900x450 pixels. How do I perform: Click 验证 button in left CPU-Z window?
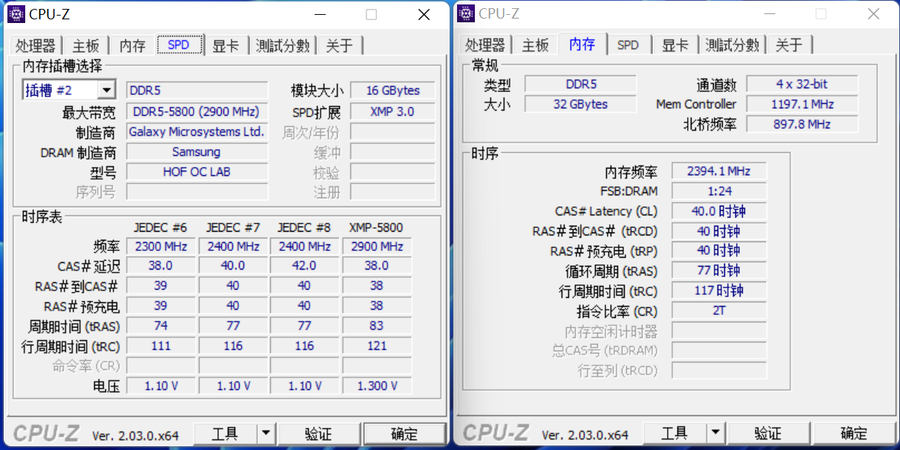tap(318, 434)
